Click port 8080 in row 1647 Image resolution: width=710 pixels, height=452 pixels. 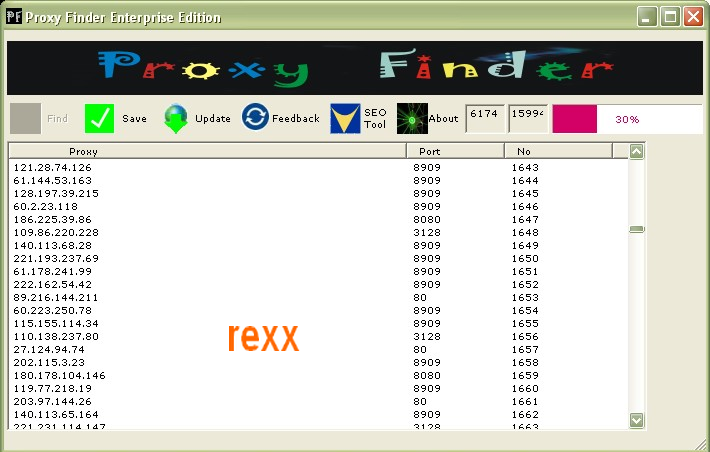pos(427,220)
